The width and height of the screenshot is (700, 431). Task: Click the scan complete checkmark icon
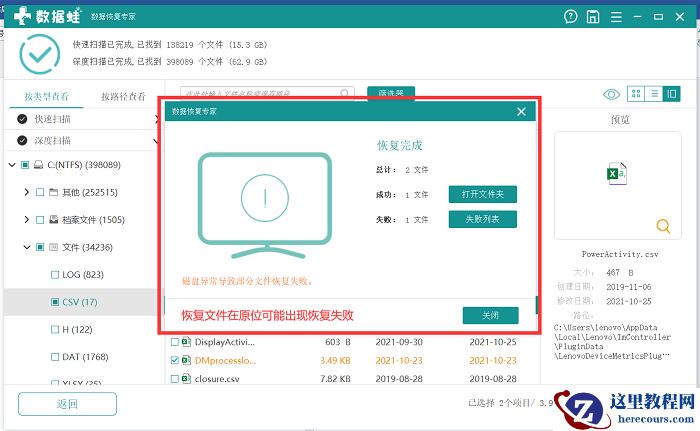[40, 54]
